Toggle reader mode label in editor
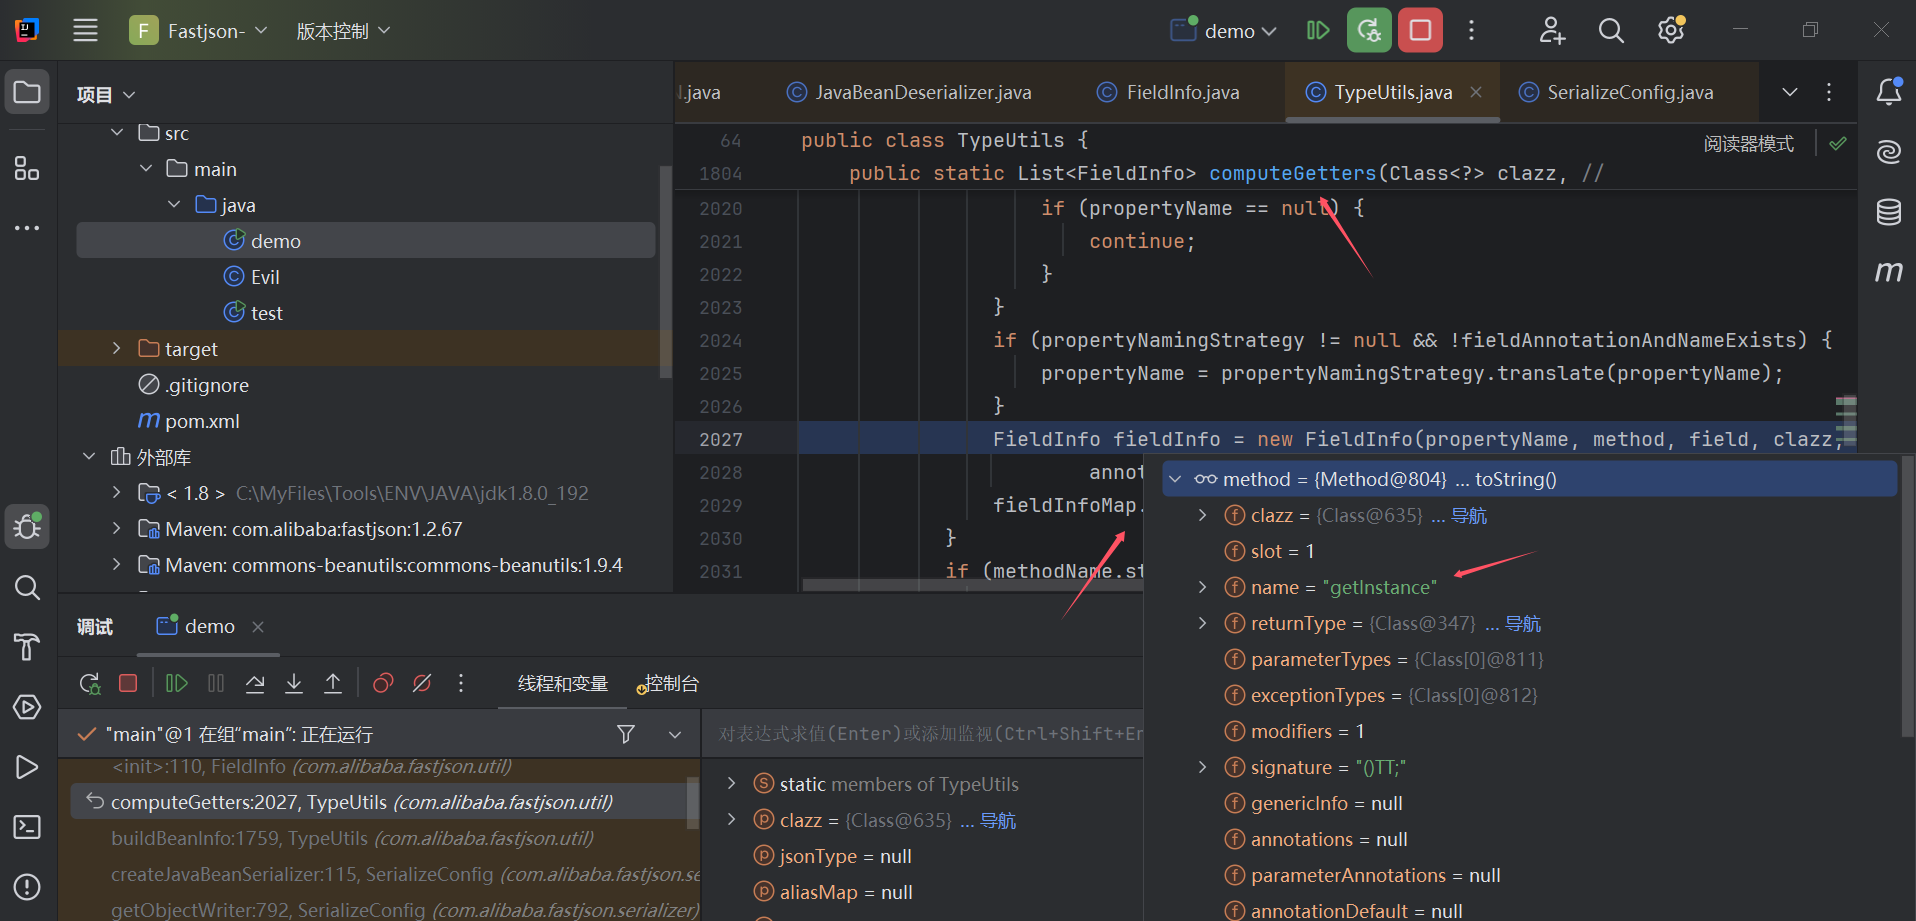The image size is (1916, 921). [x=1749, y=144]
